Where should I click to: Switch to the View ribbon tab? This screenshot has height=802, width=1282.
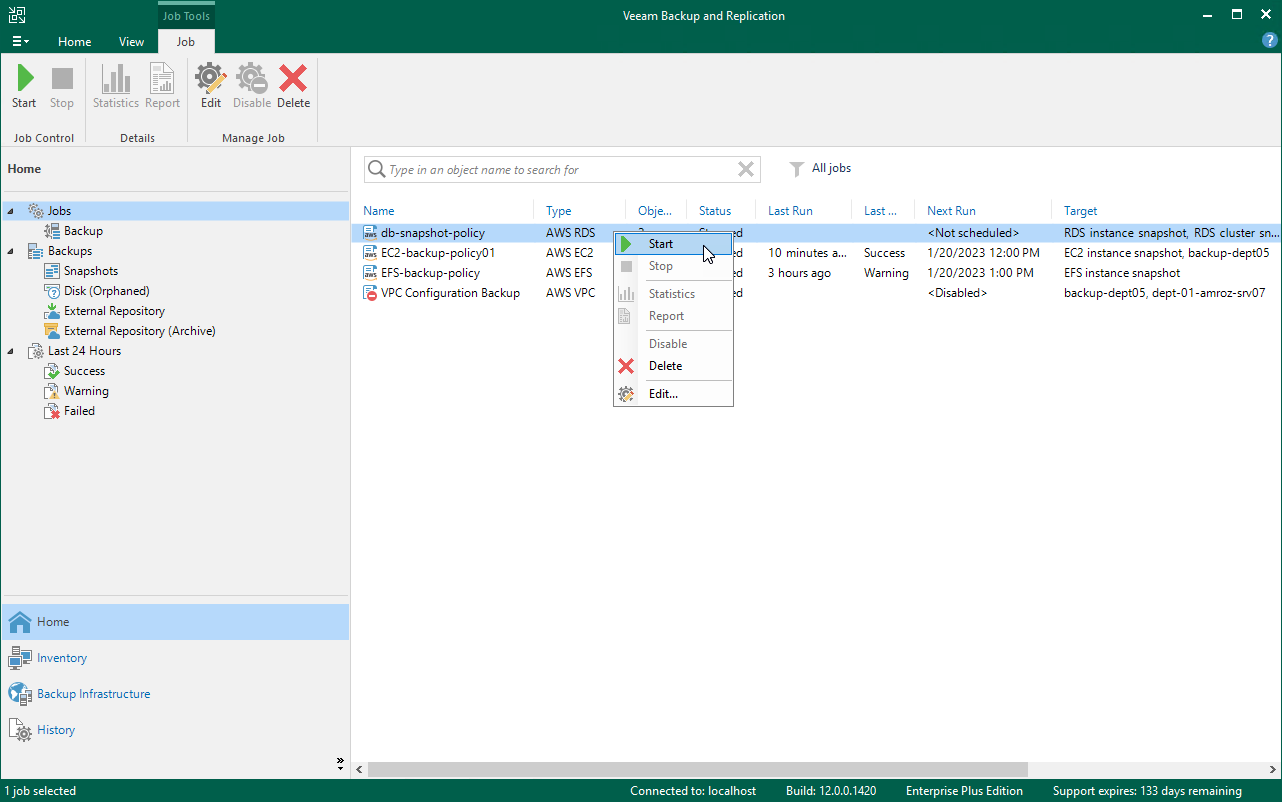(131, 41)
